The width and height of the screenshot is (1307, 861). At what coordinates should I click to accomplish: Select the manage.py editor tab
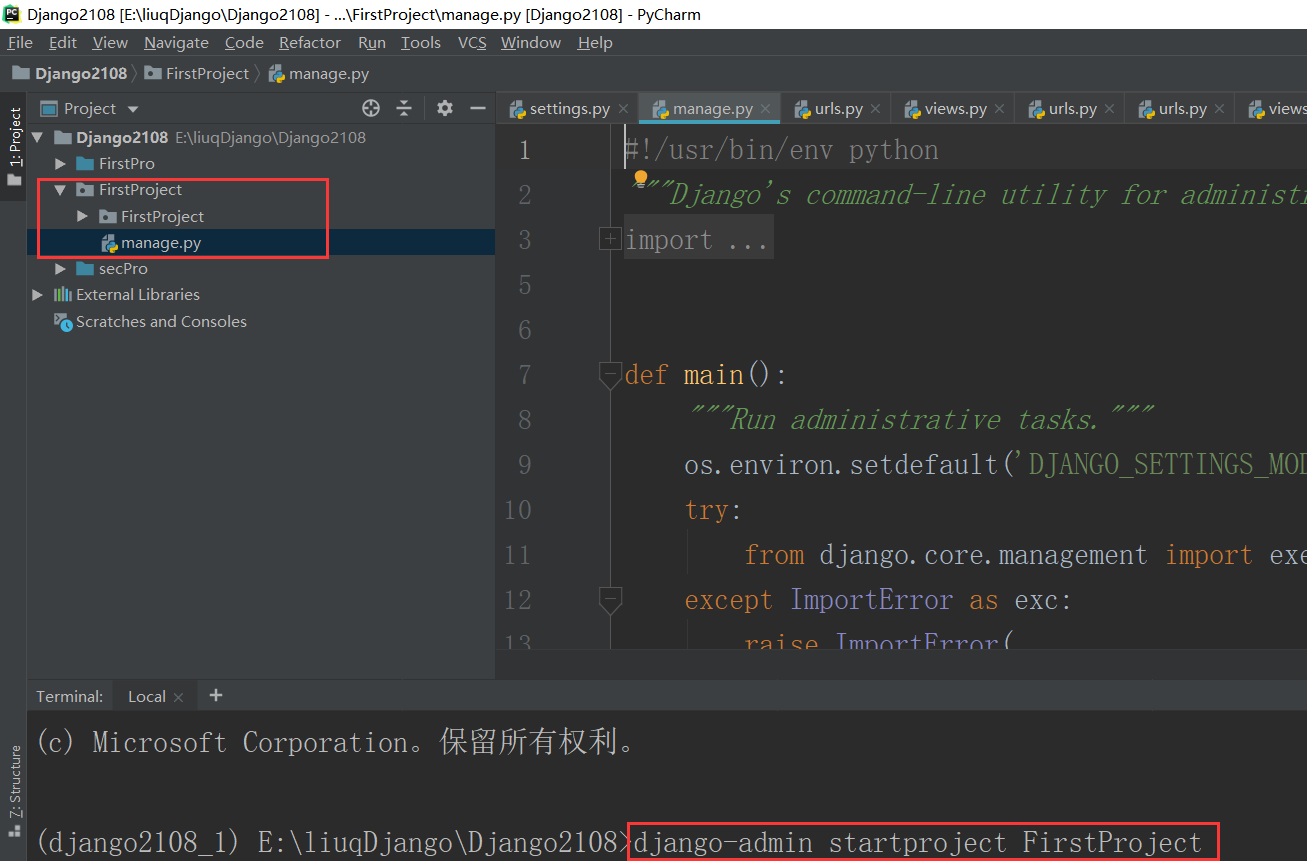click(712, 109)
